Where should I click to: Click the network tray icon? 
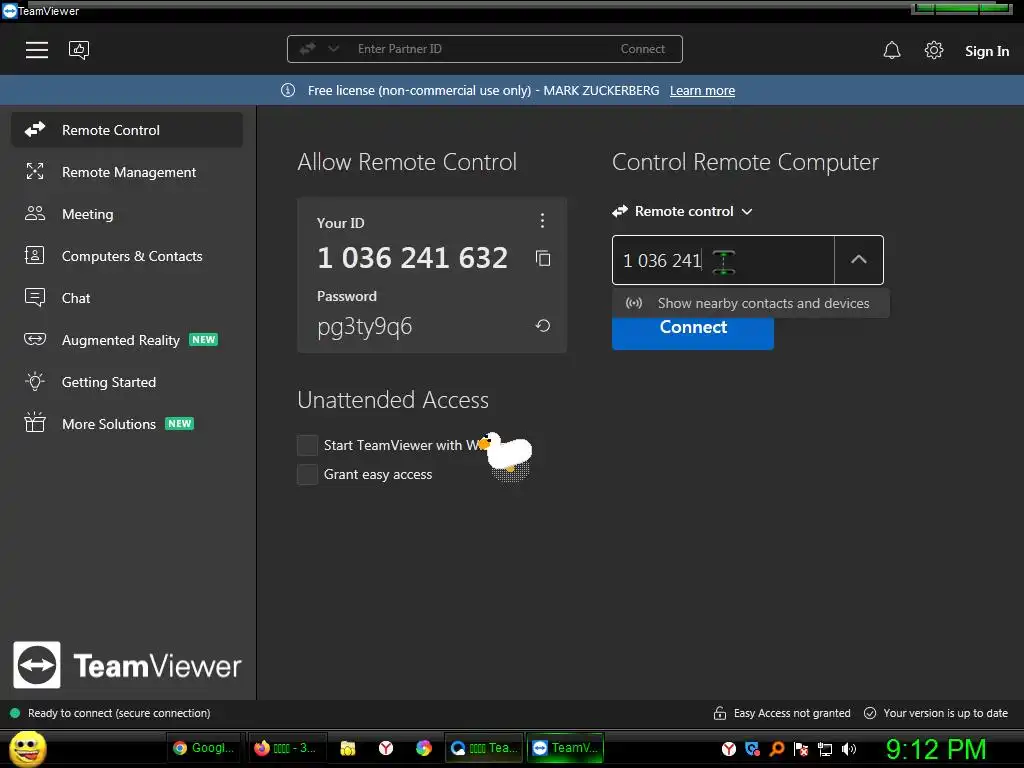pos(825,749)
